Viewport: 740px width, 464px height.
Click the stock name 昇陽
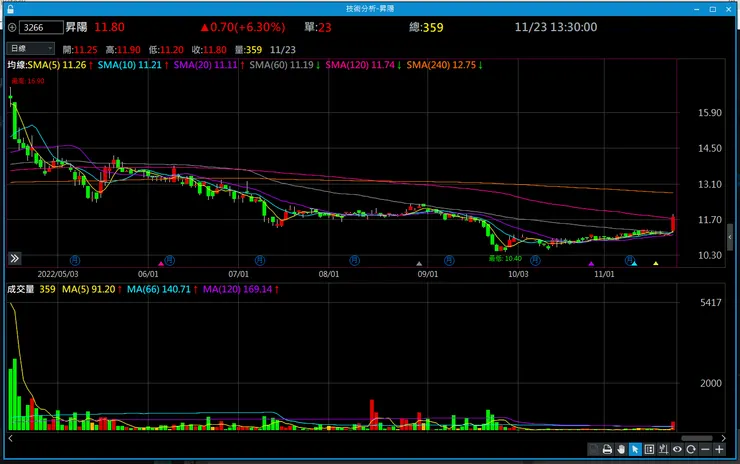pos(76,27)
